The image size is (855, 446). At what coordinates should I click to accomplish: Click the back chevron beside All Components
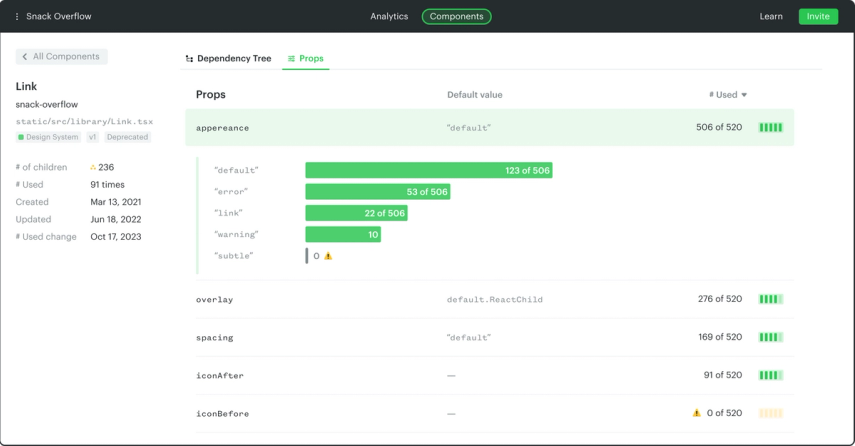point(25,57)
